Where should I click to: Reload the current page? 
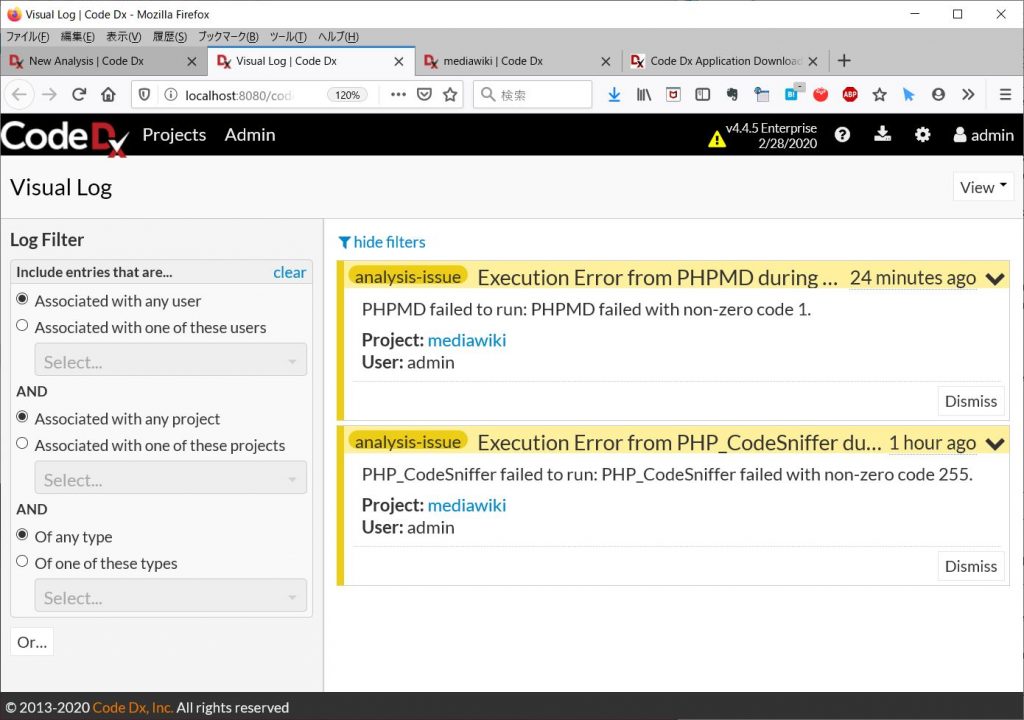pos(79,95)
